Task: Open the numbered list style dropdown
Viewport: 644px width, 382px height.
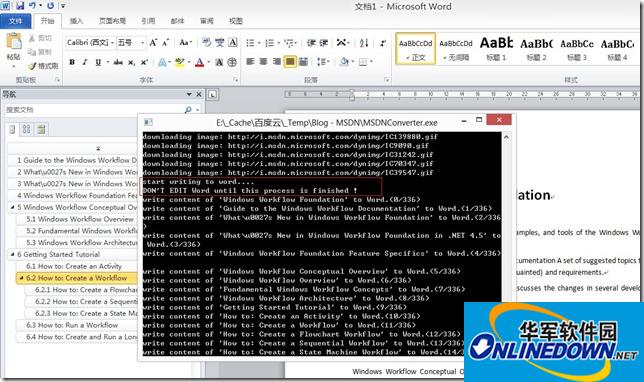Action: pyautogui.click(x=278, y=43)
